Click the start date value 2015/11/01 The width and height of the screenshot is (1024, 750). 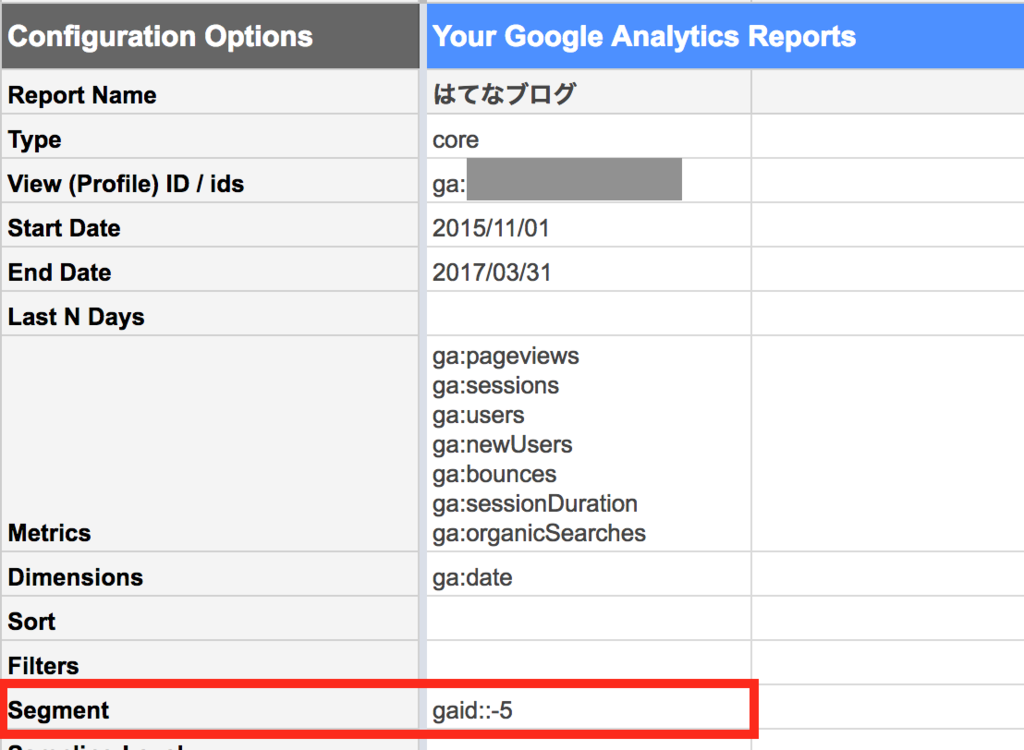(x=588, y=228)
